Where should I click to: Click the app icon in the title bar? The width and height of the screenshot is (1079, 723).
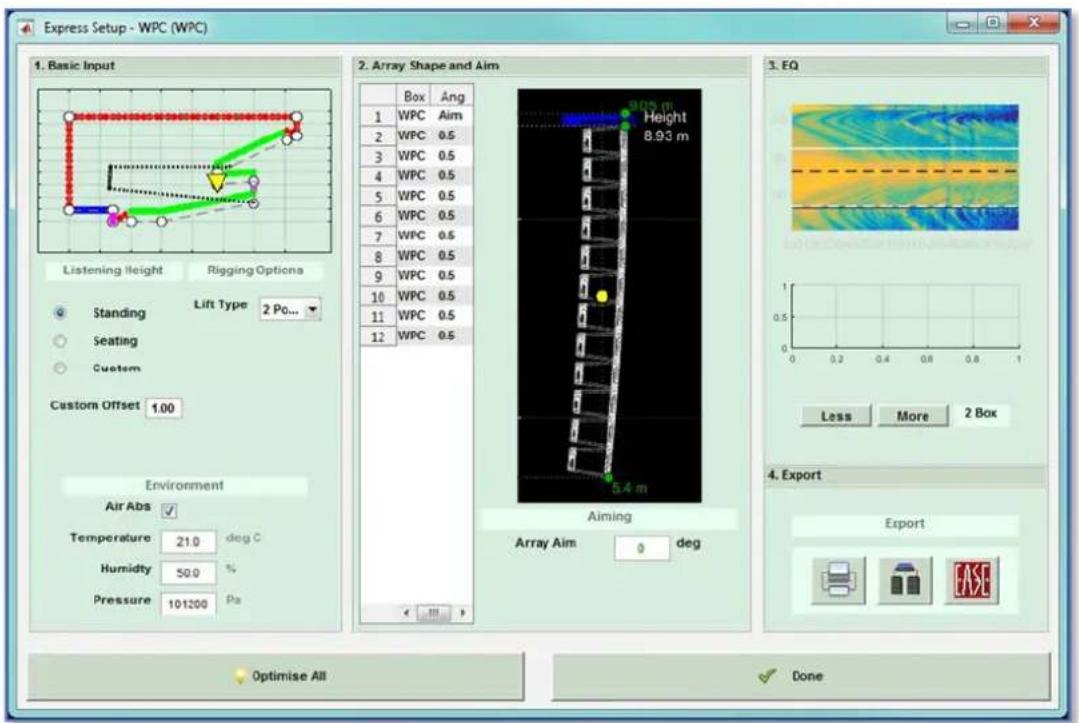pos(26,28)
